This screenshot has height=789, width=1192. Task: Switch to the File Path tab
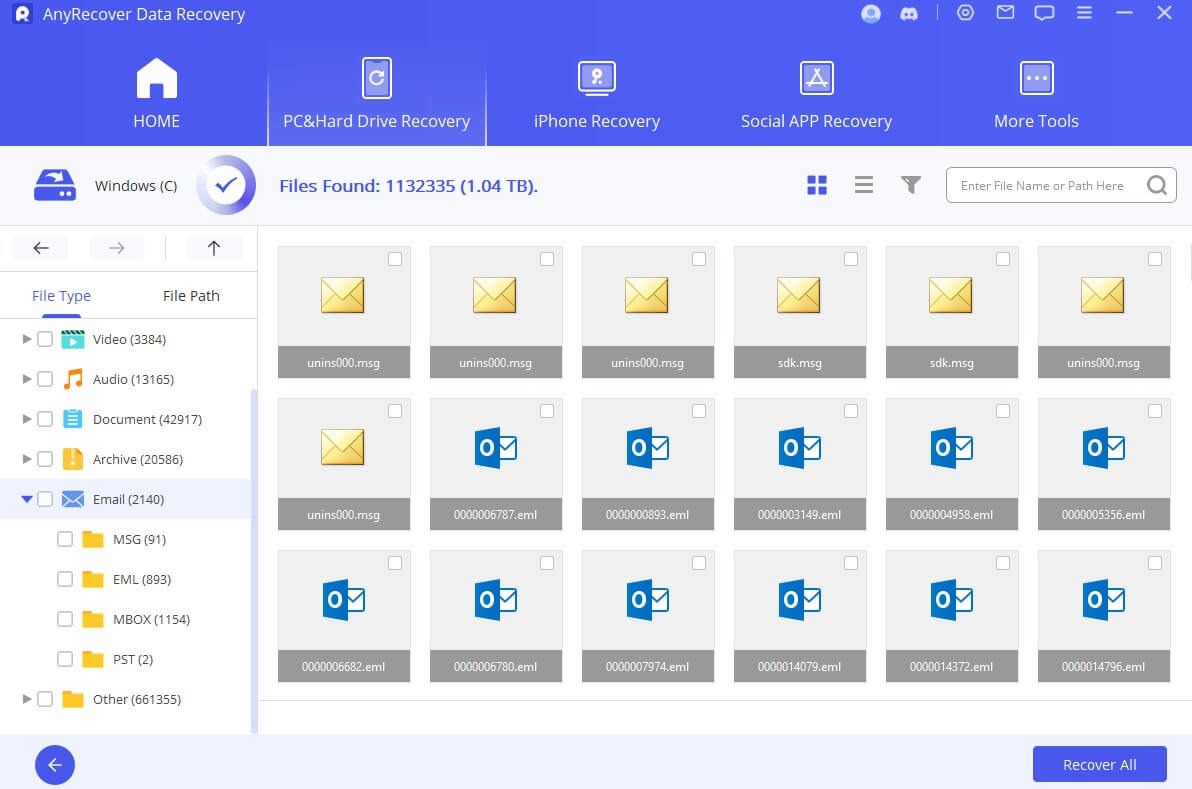coord(190,295)
